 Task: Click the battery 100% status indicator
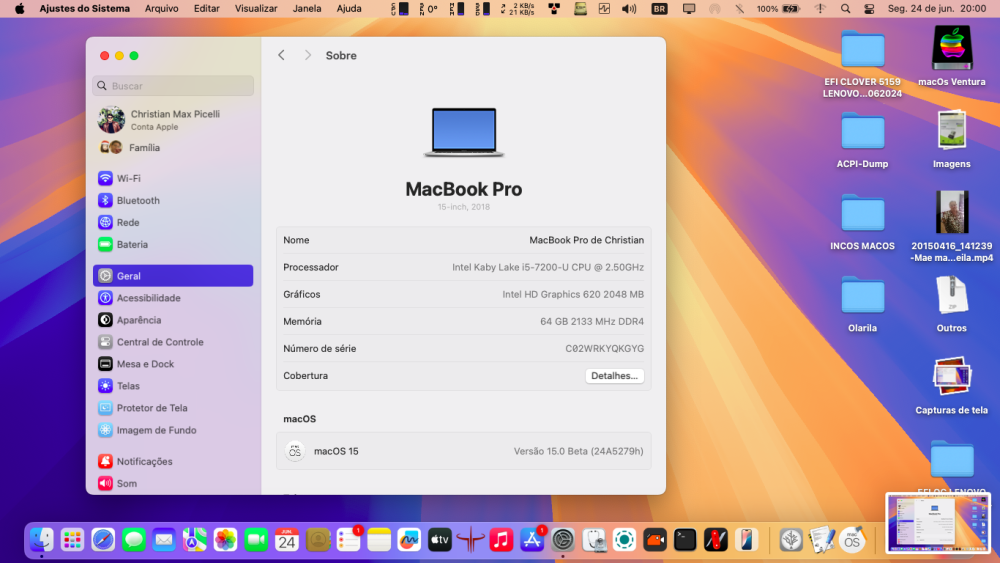pos(778,8)
